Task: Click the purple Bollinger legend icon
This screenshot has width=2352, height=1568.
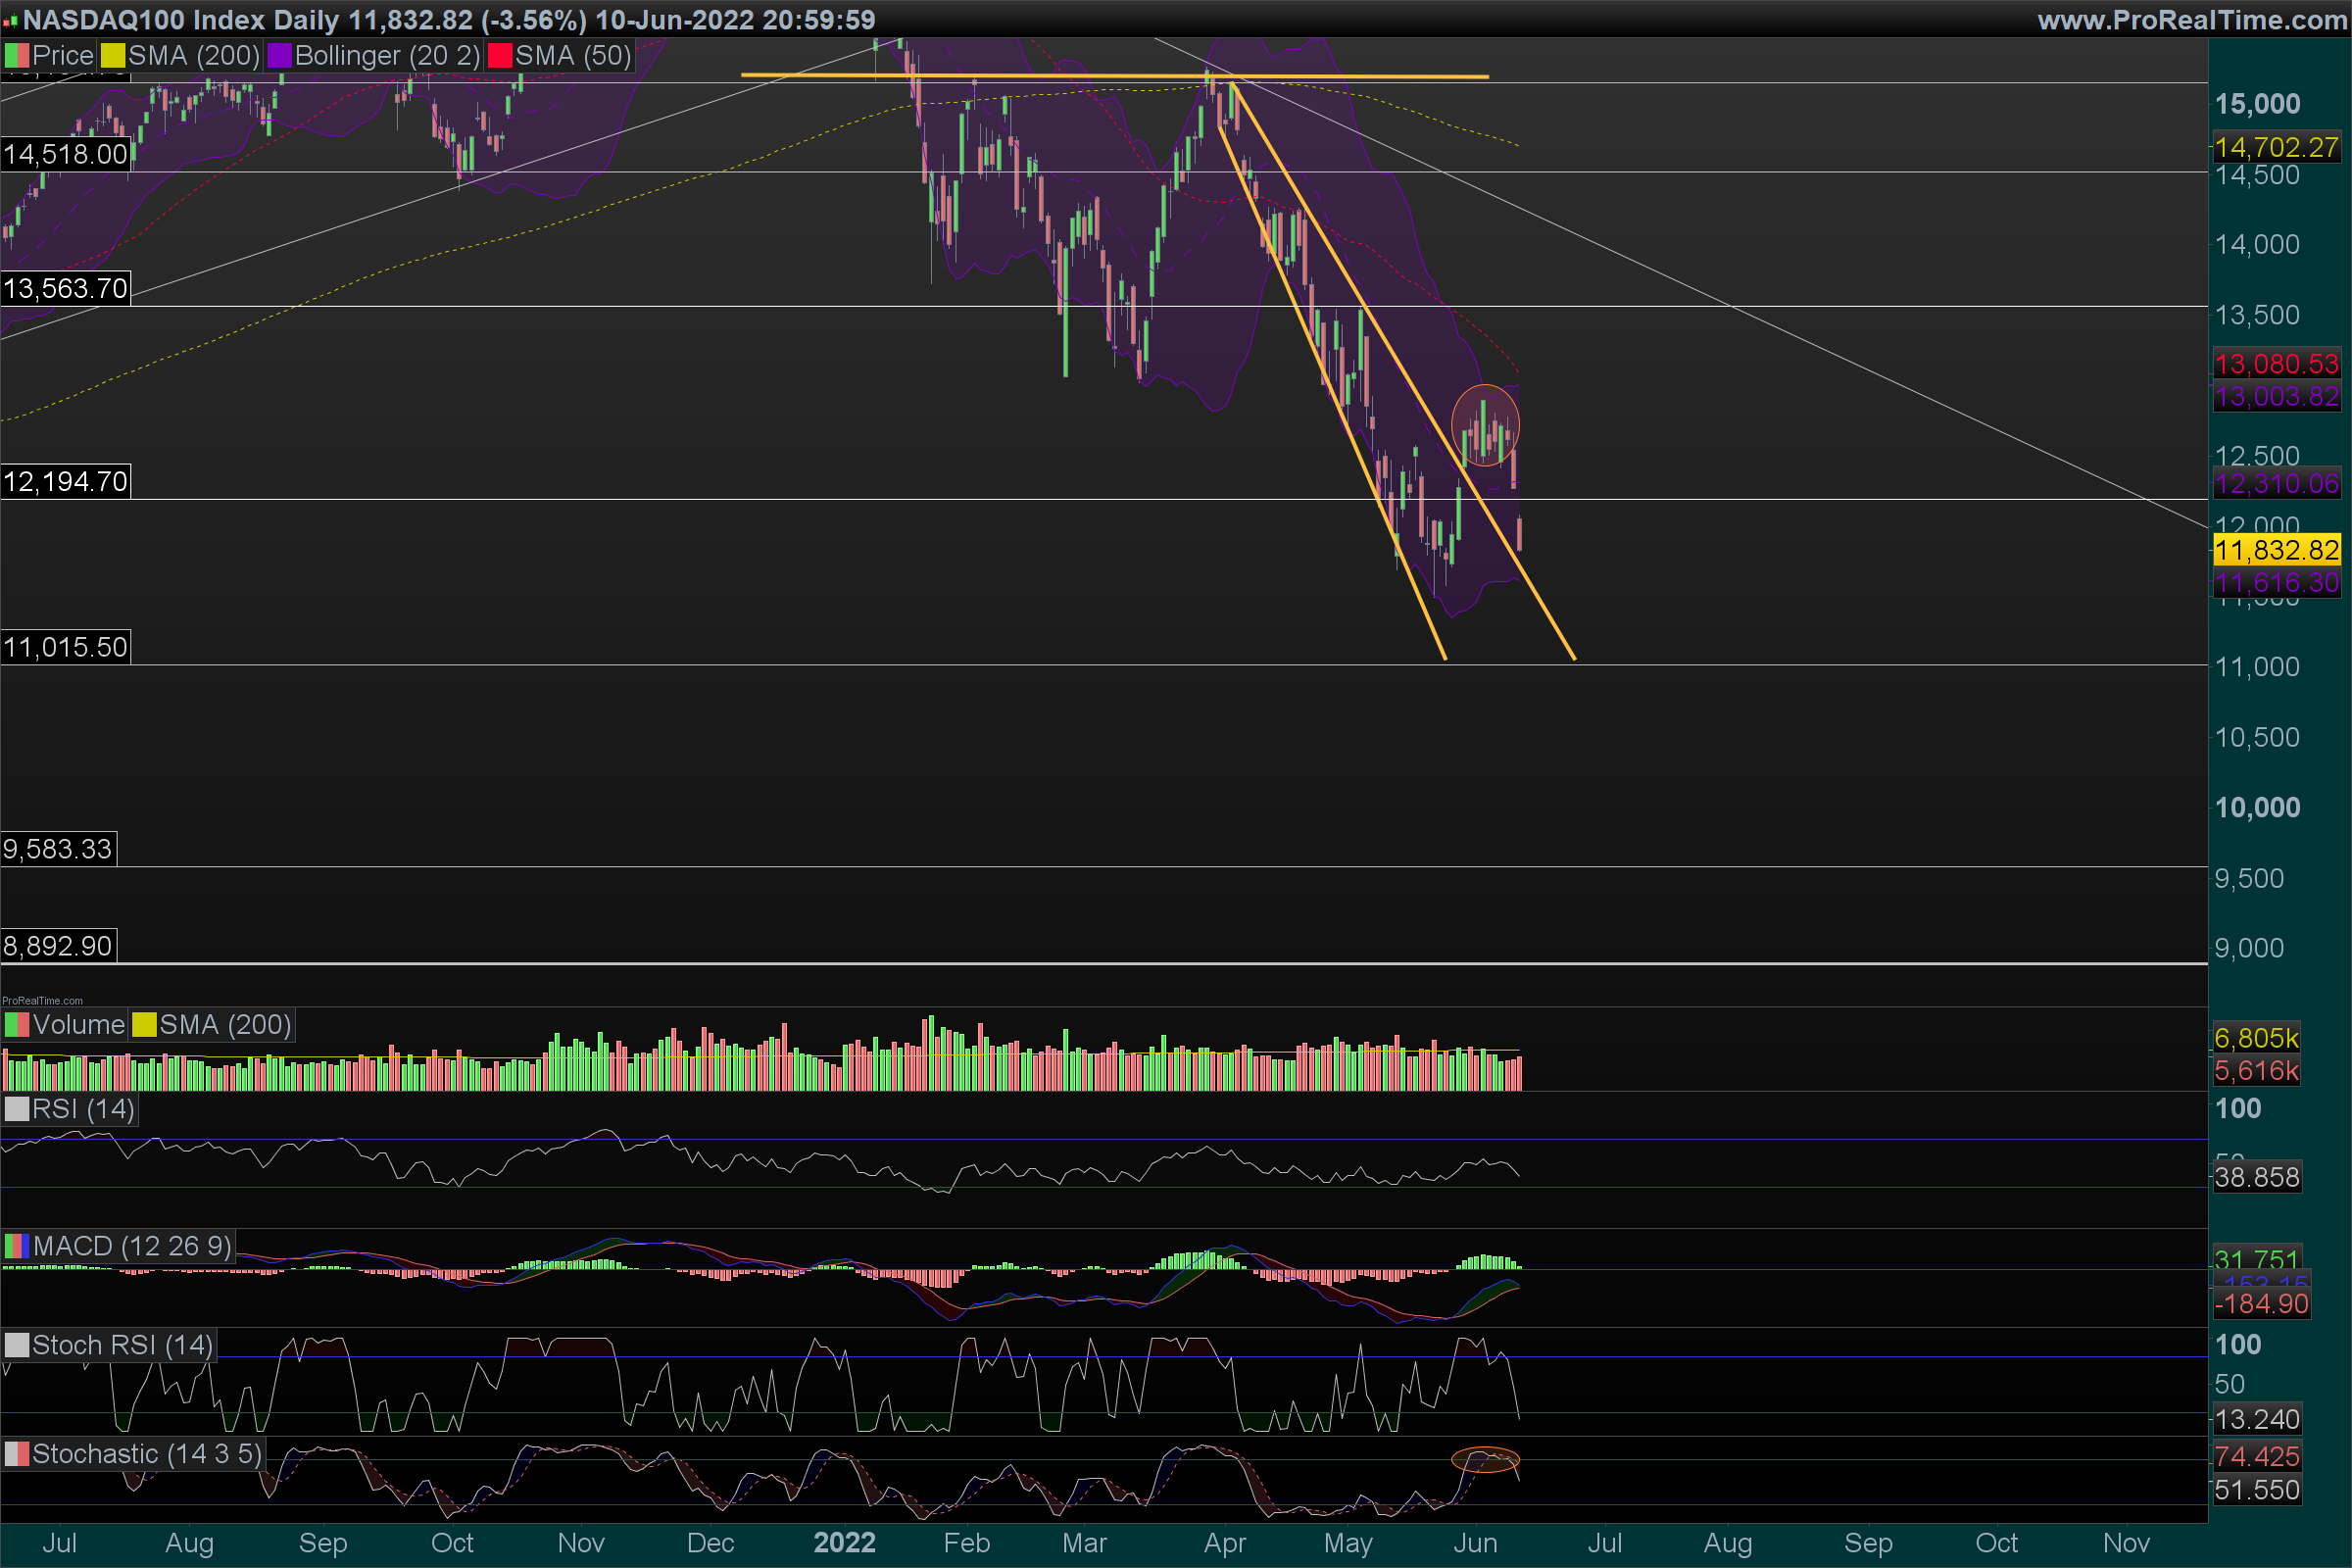Action: point(279,56)
